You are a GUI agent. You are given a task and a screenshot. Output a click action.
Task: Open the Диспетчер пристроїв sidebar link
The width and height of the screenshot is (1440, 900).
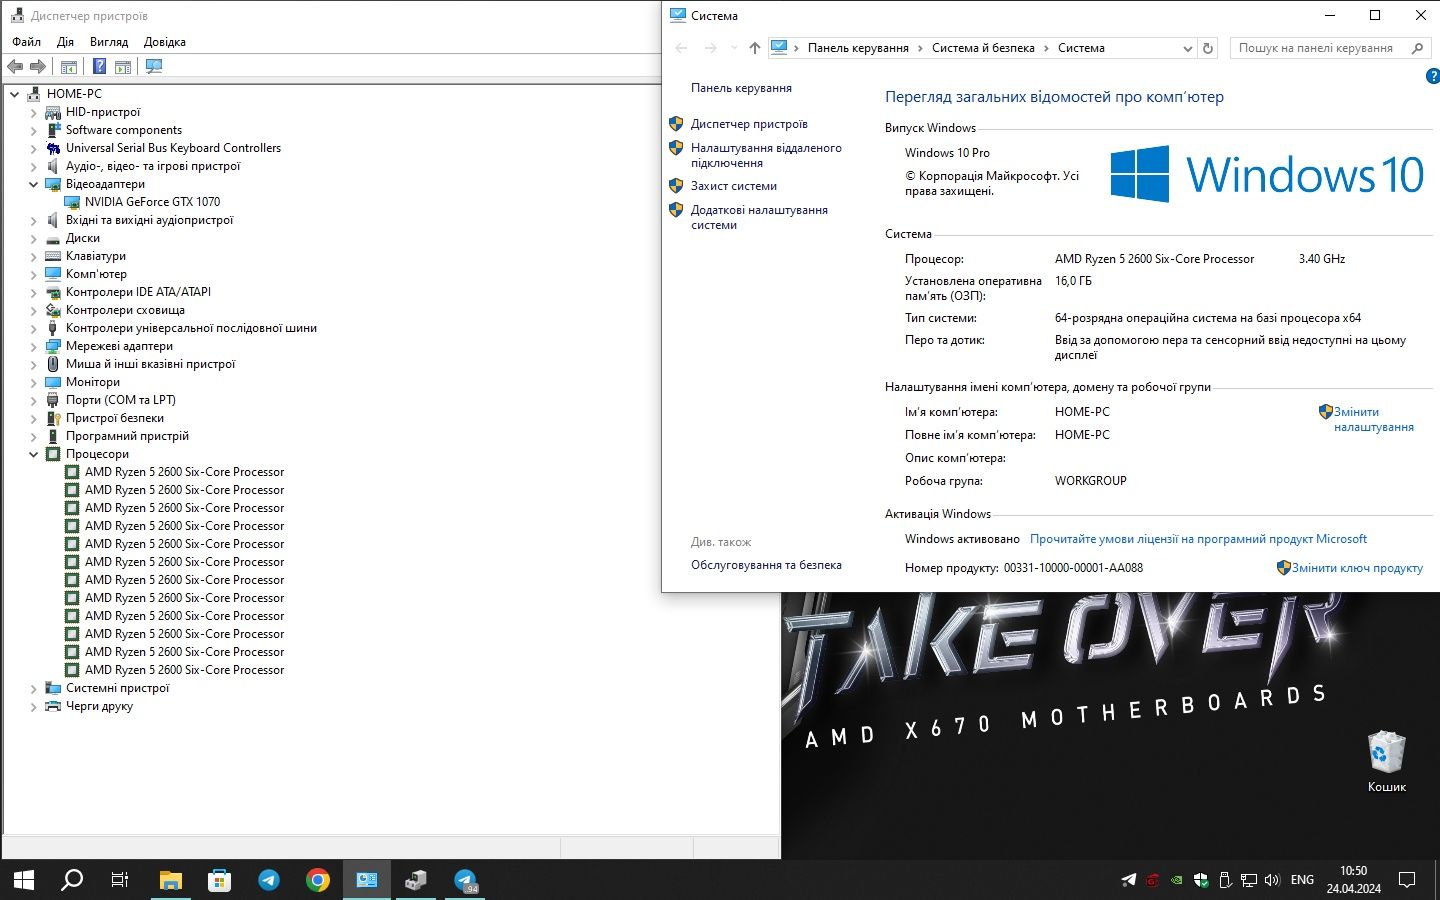[749, 124]
